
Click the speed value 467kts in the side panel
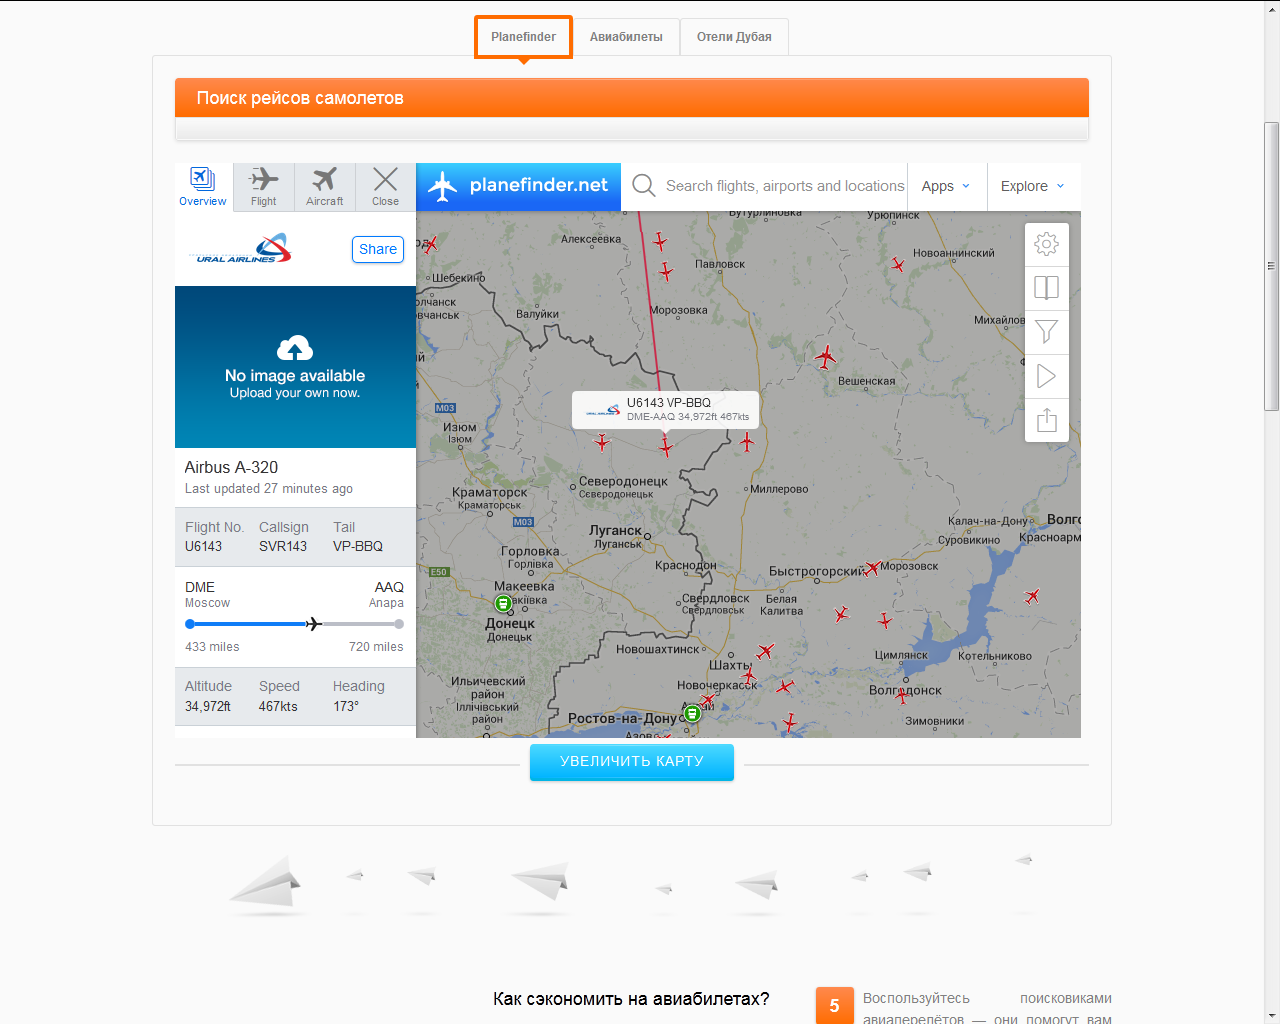click(278, 706)
